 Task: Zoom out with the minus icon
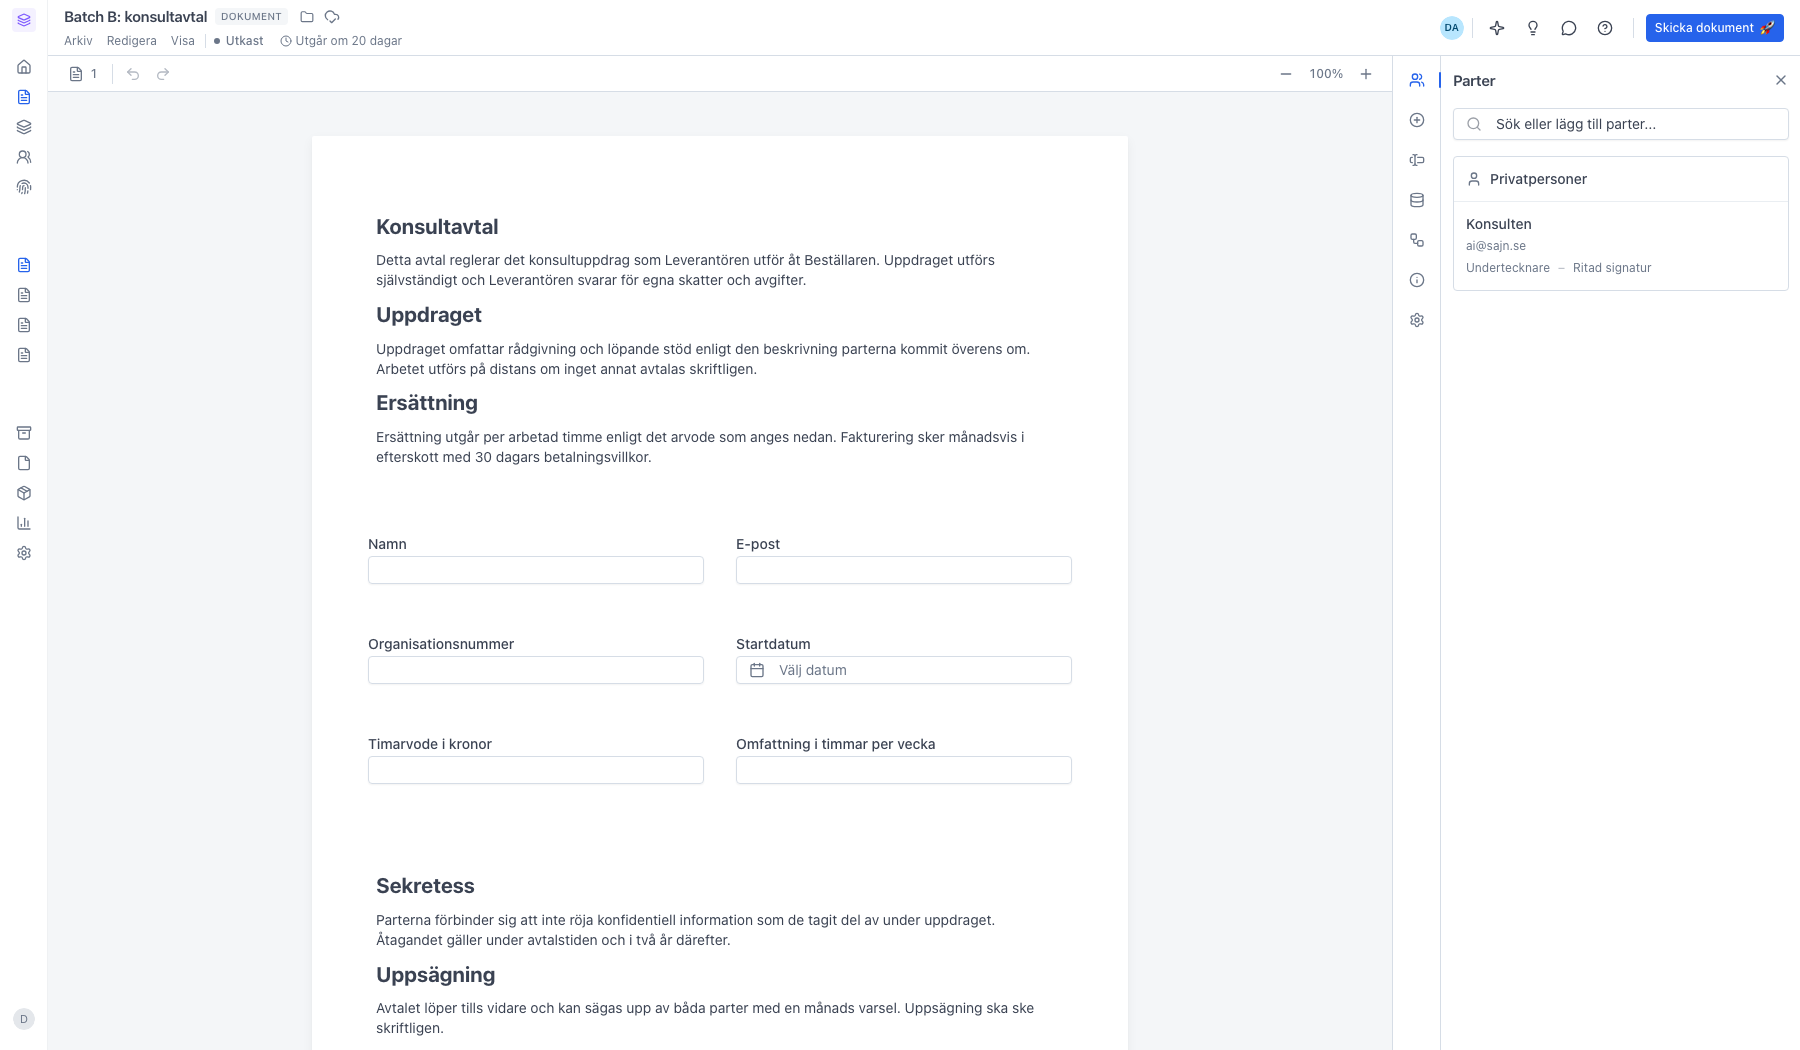pos(1286,74)
